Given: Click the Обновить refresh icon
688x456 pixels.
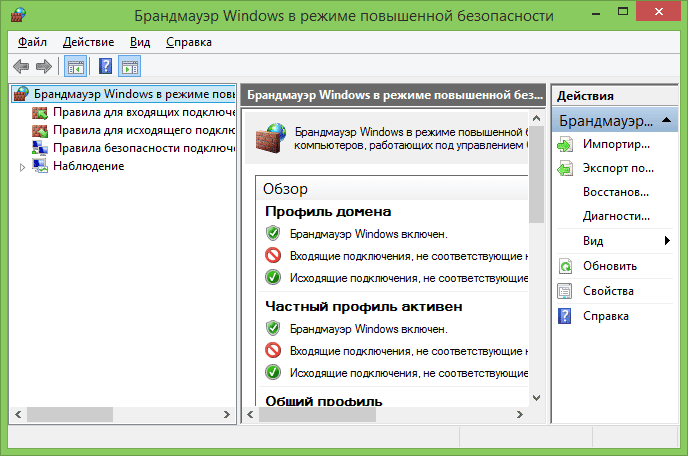Looking at the screenshot, I should click(x=565, y=266).
